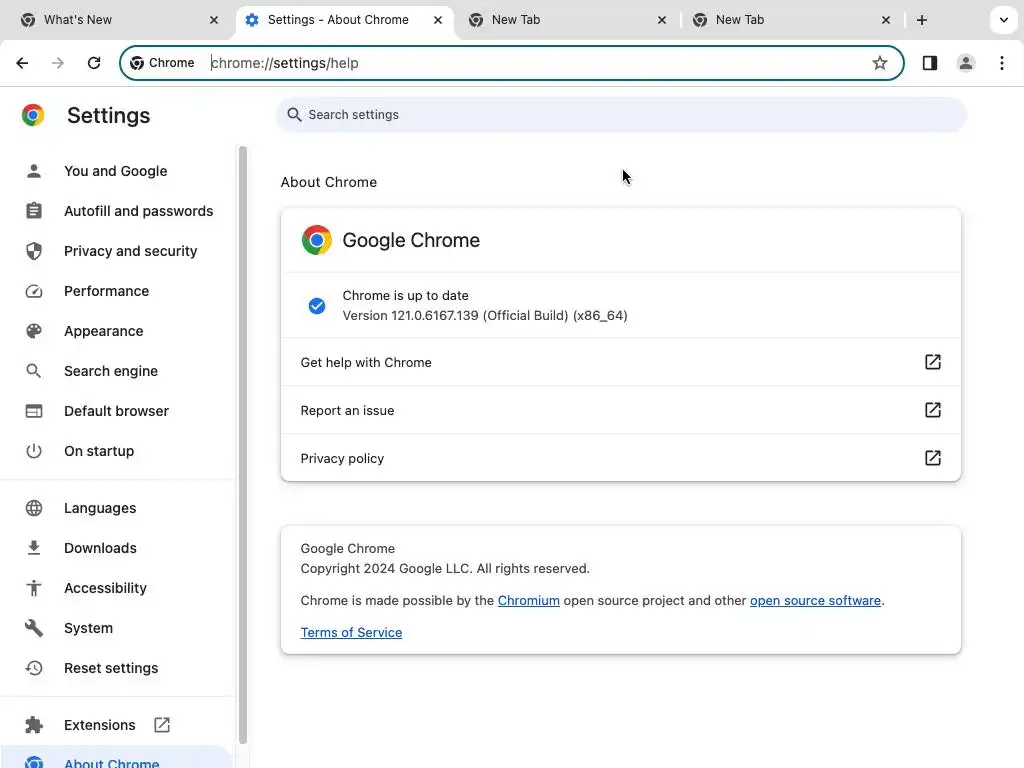Close the Settings - About Chrome tab
The image size is (1024, 768).
[x=438, y=20]
